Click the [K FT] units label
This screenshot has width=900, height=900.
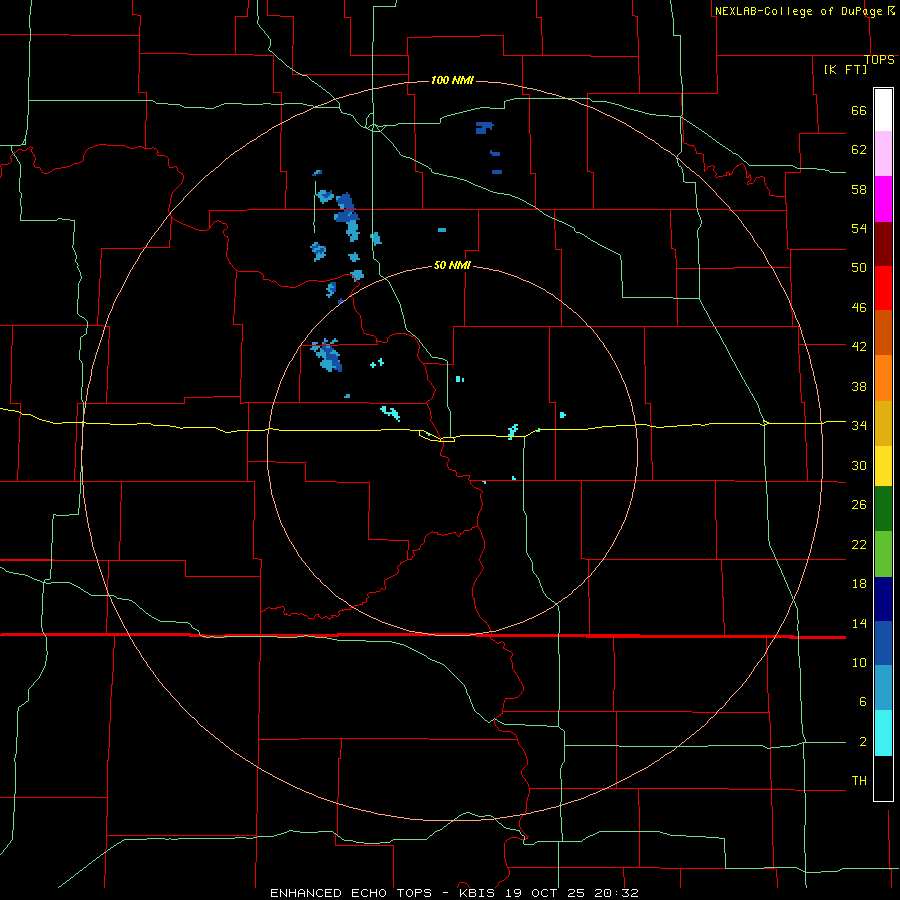click(x=845, y=69)
